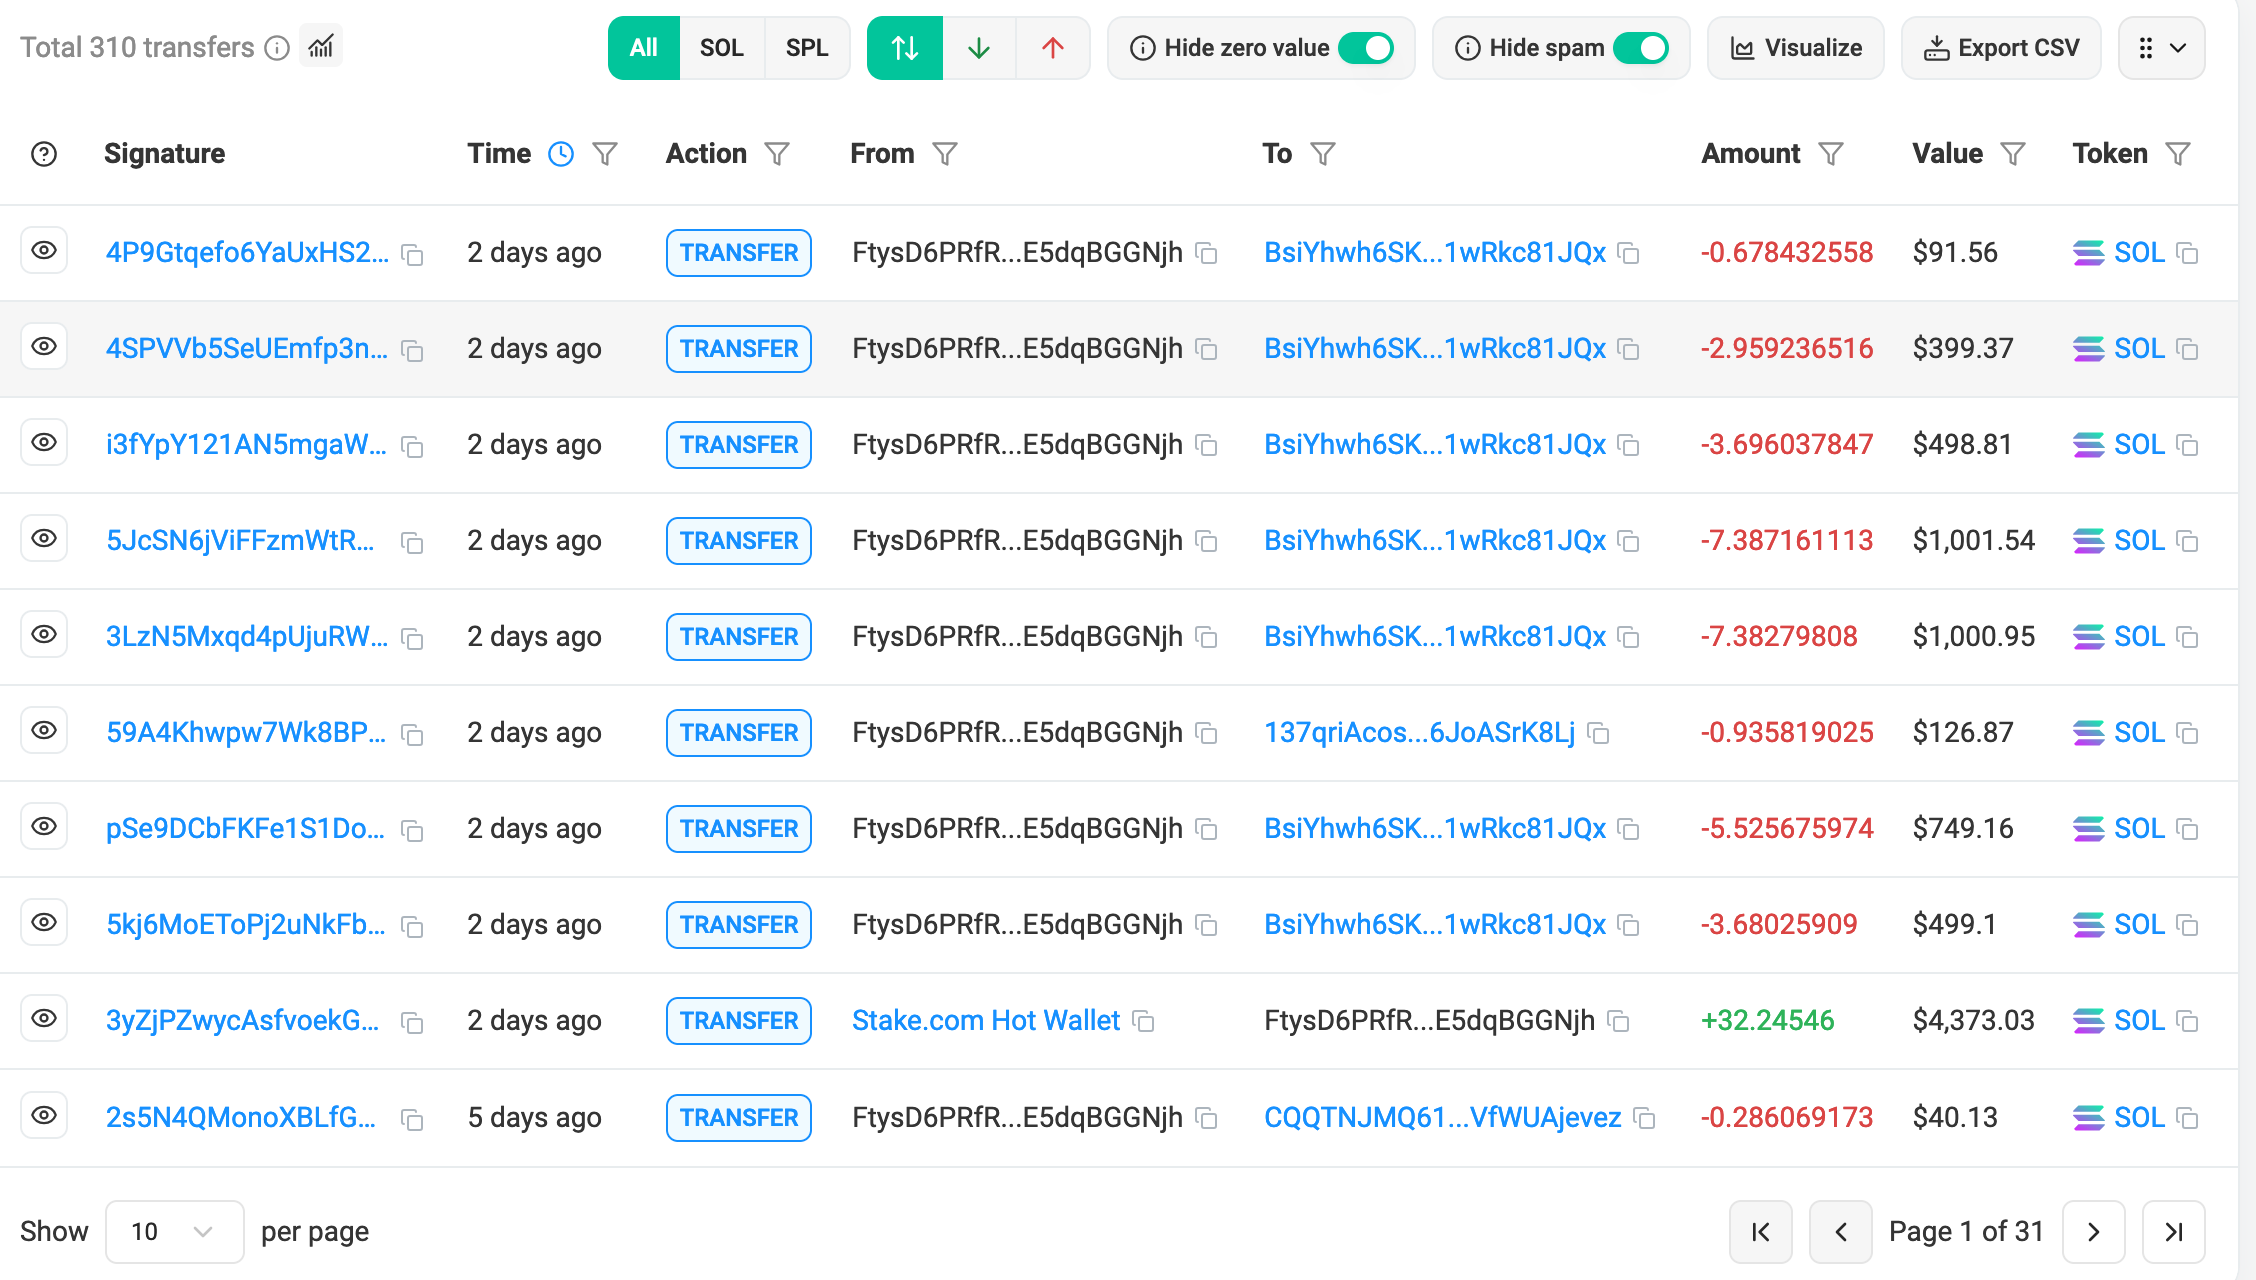Viewport: 2256px width, 1280px height.
Task: Click Export CSV button
Action: (2001, 48)
